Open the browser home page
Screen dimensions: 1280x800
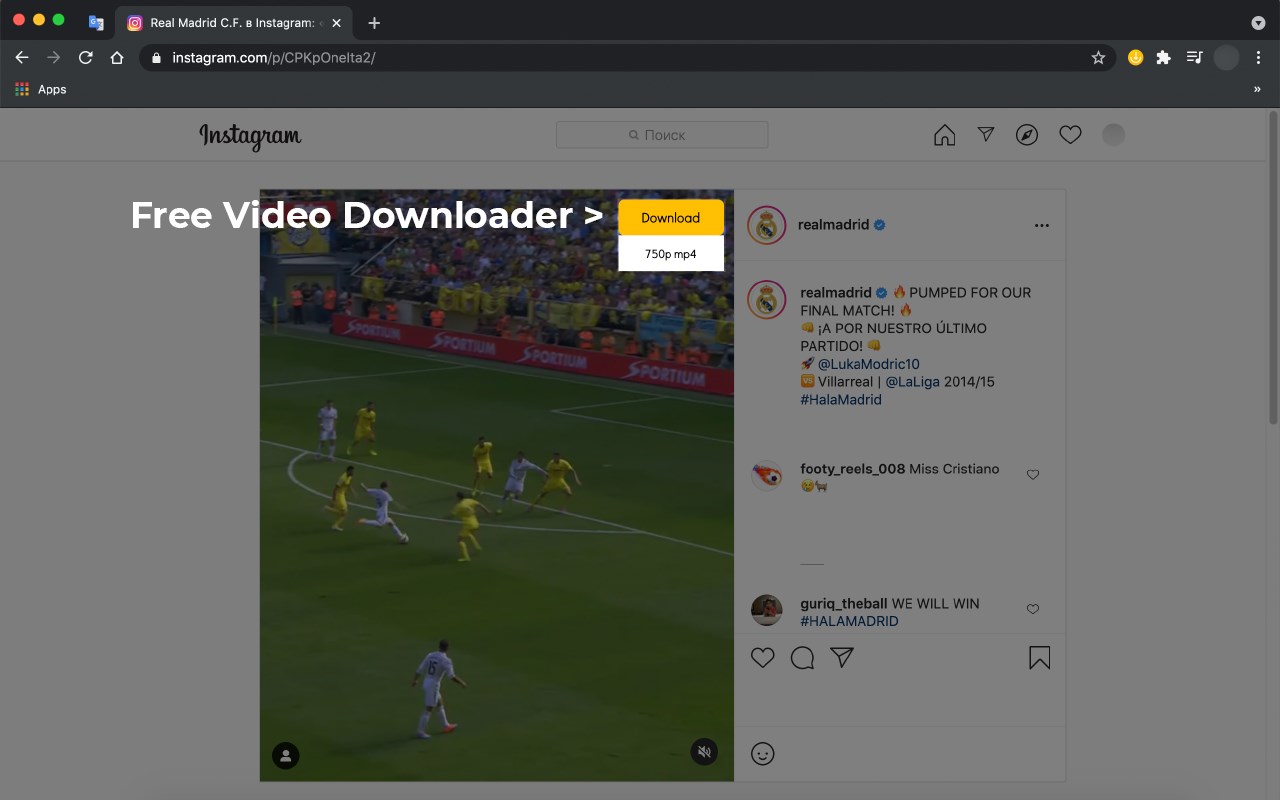click(117, 58)
